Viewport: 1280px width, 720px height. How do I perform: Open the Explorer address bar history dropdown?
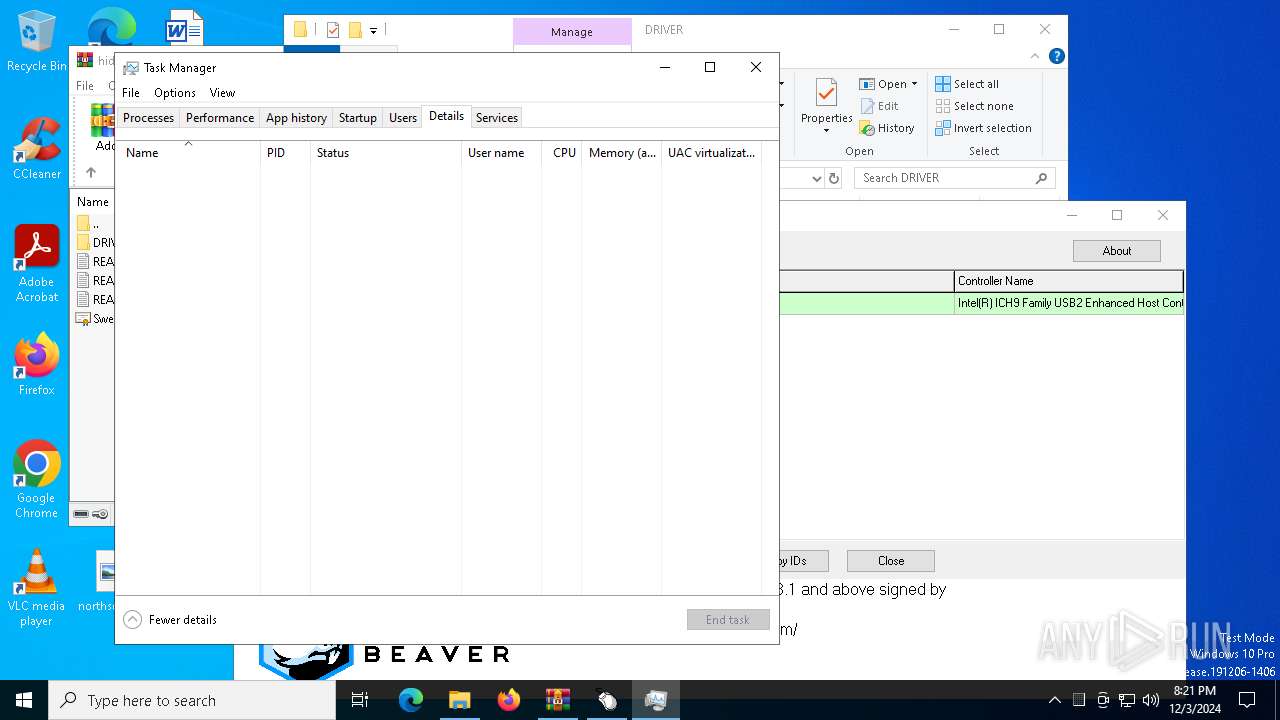coord(816,178)
